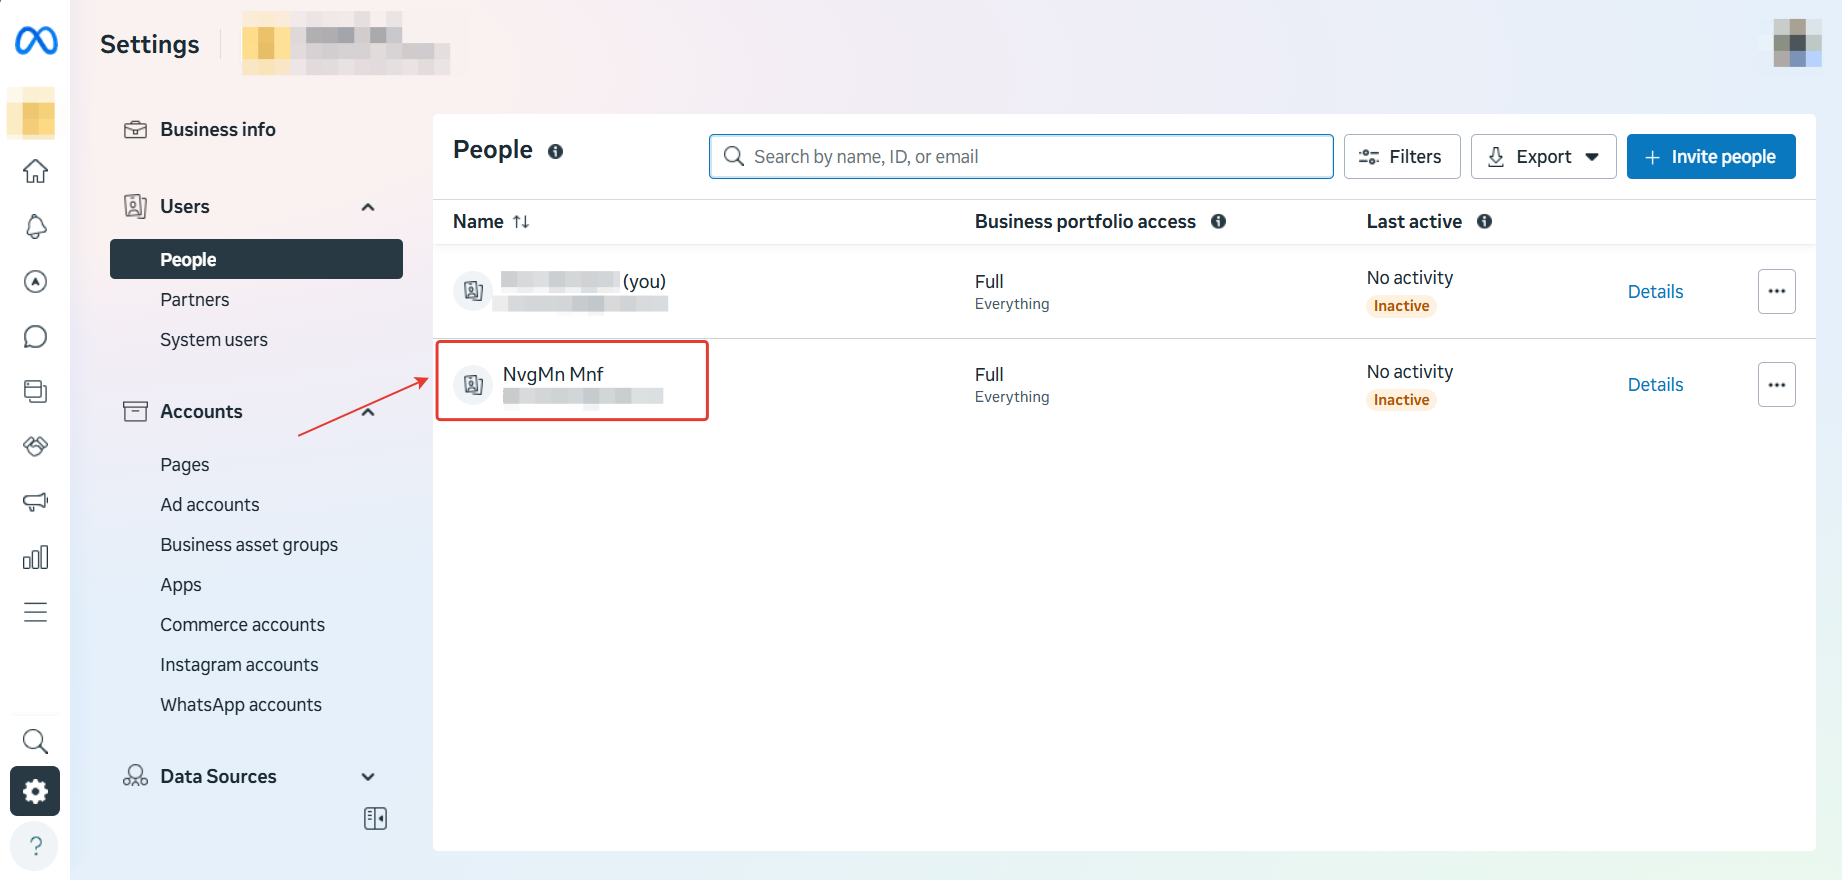The width and height of the screenshot is (1842, 880).
Task: Click the Meta logo icon
Action: coord(36,41)
